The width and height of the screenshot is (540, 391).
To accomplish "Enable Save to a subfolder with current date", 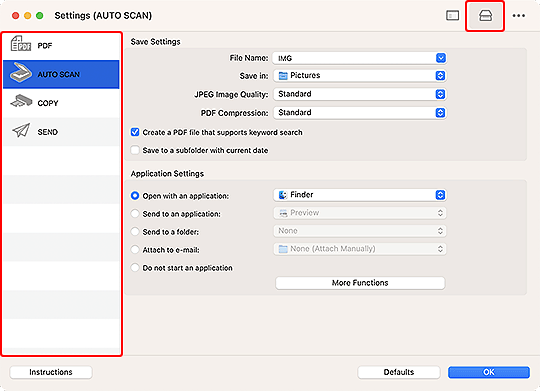I will pos(135,150).
